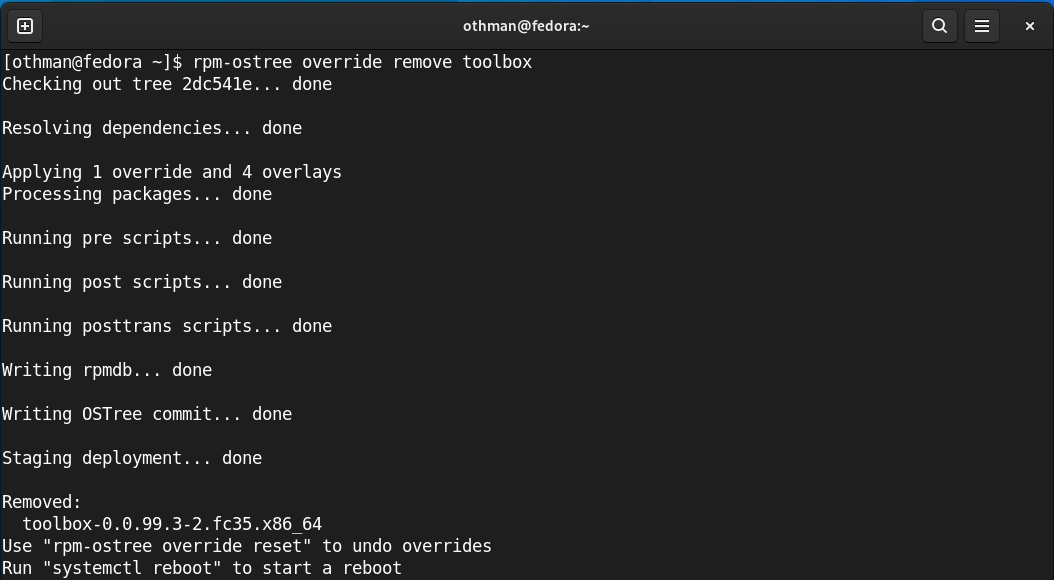Close the terminal window

1029,26
